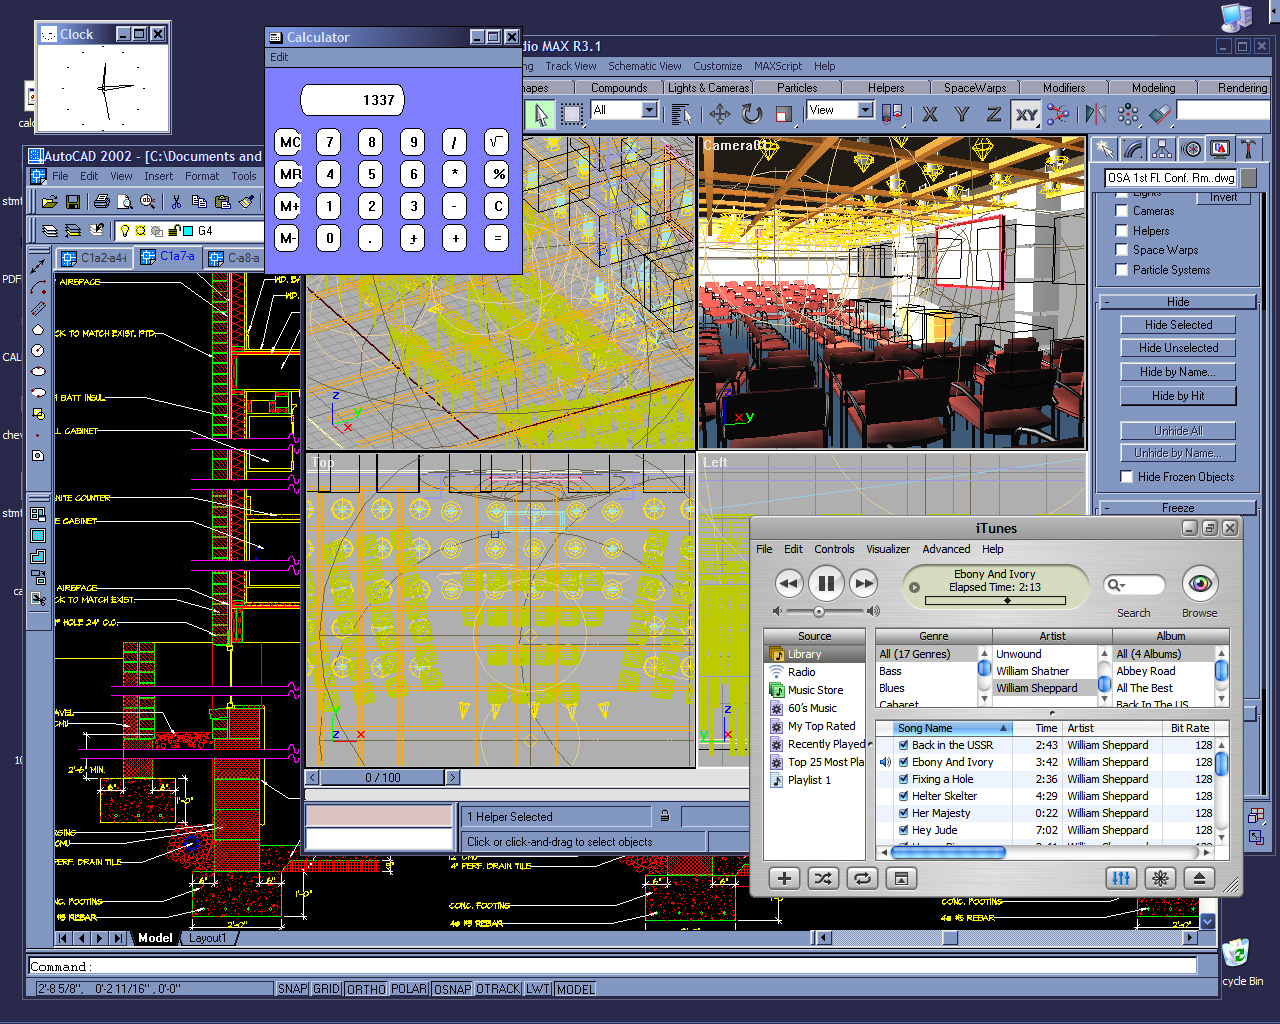
Task: Click AutoCAD Cut scissors icon
Action: tap(177, 202)
